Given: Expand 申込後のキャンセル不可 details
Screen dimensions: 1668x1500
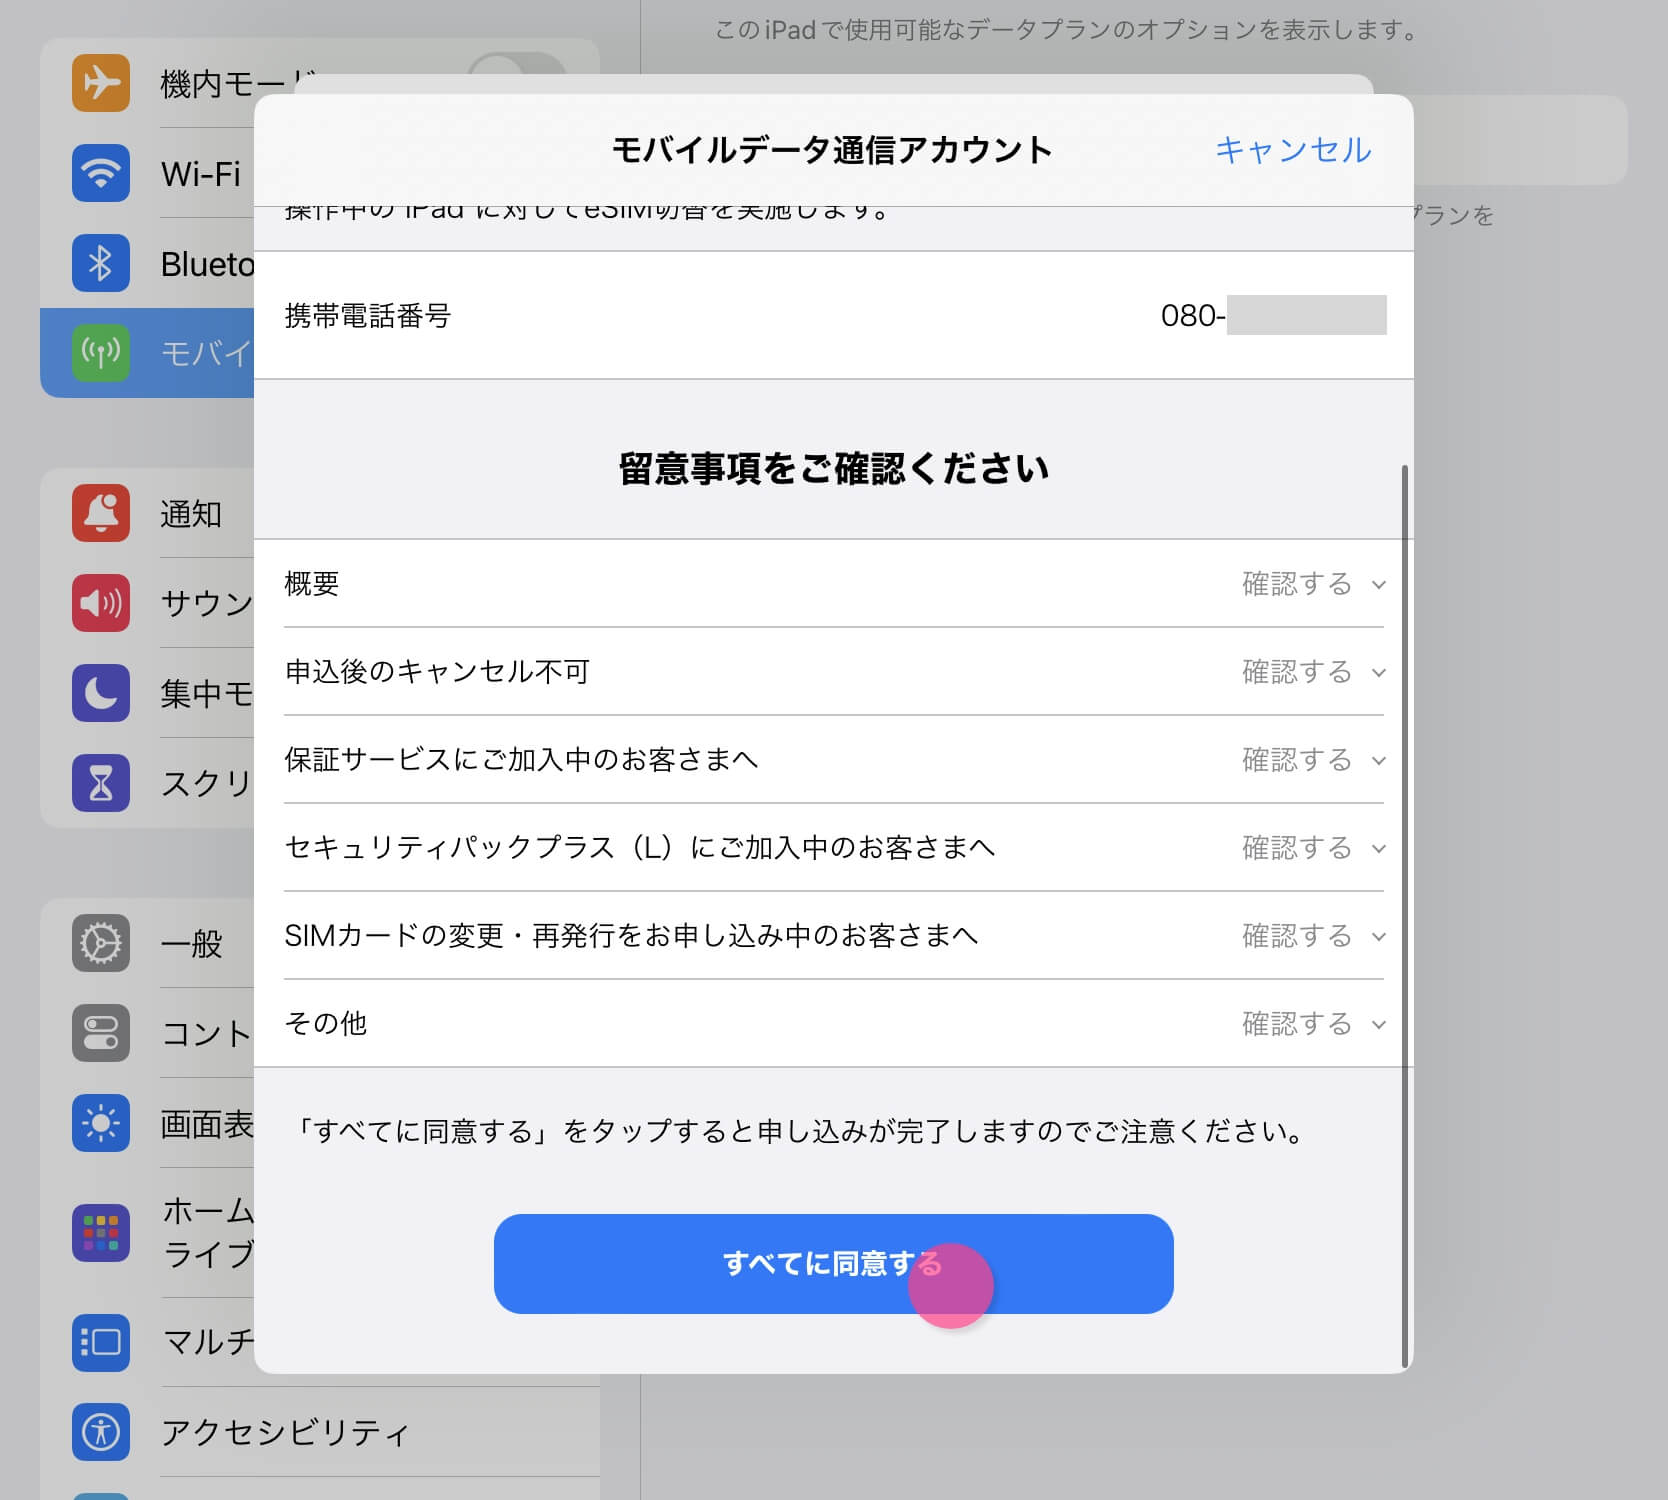Looking at the screenshot, I should point(1312,672).
